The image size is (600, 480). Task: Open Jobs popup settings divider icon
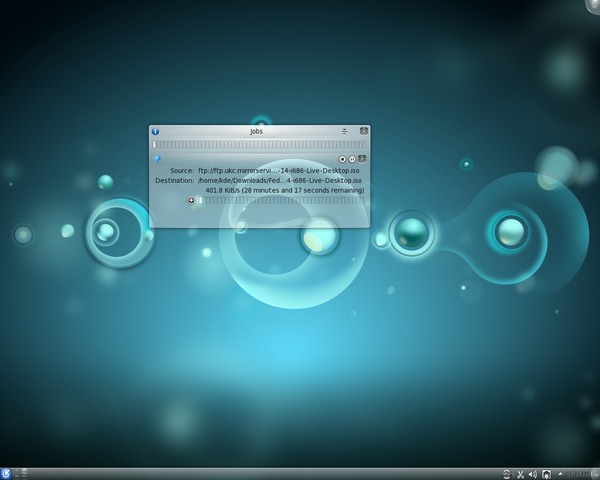(344, 131)
